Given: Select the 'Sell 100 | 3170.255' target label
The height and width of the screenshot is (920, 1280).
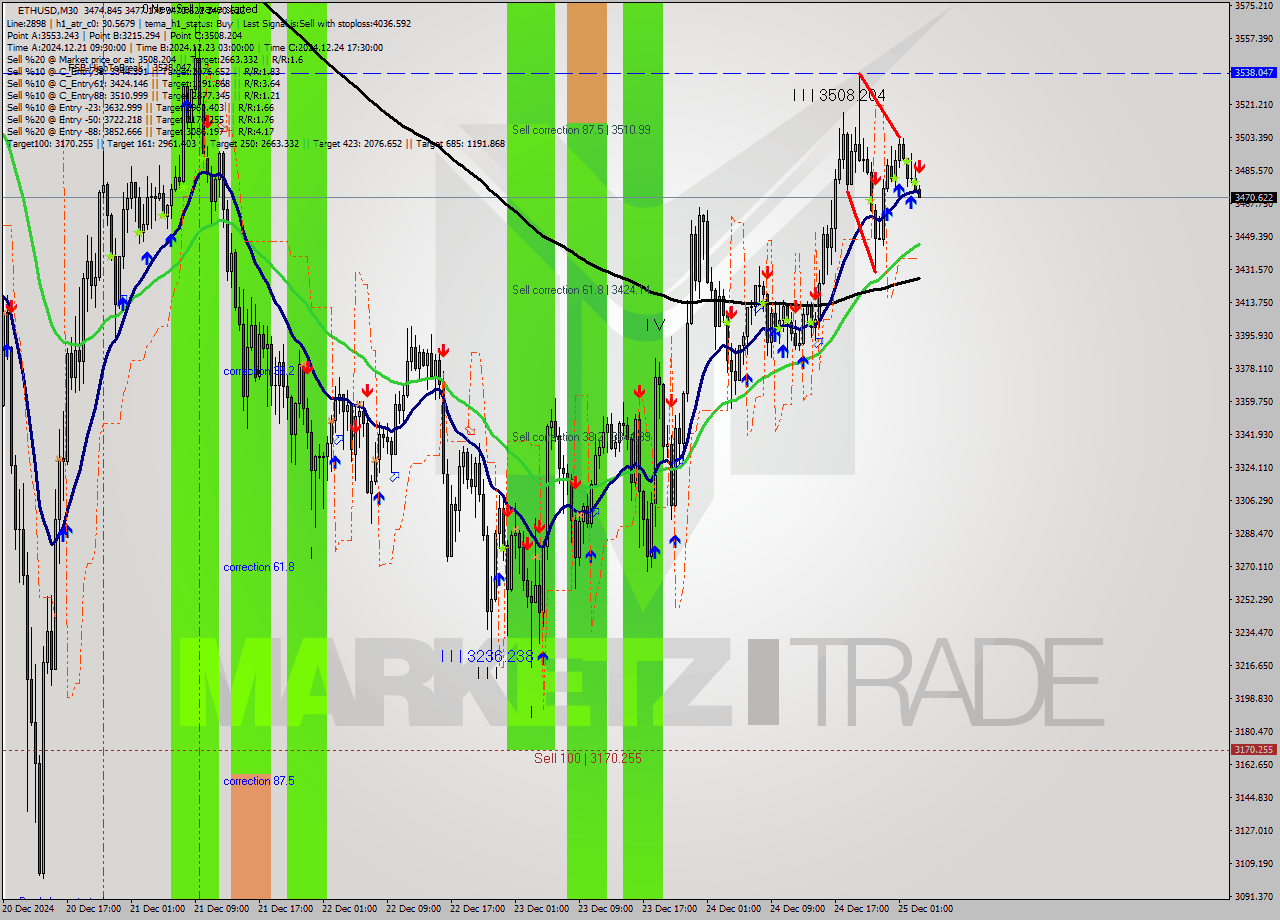Looking at the screenshot, I should click(588, 758).
